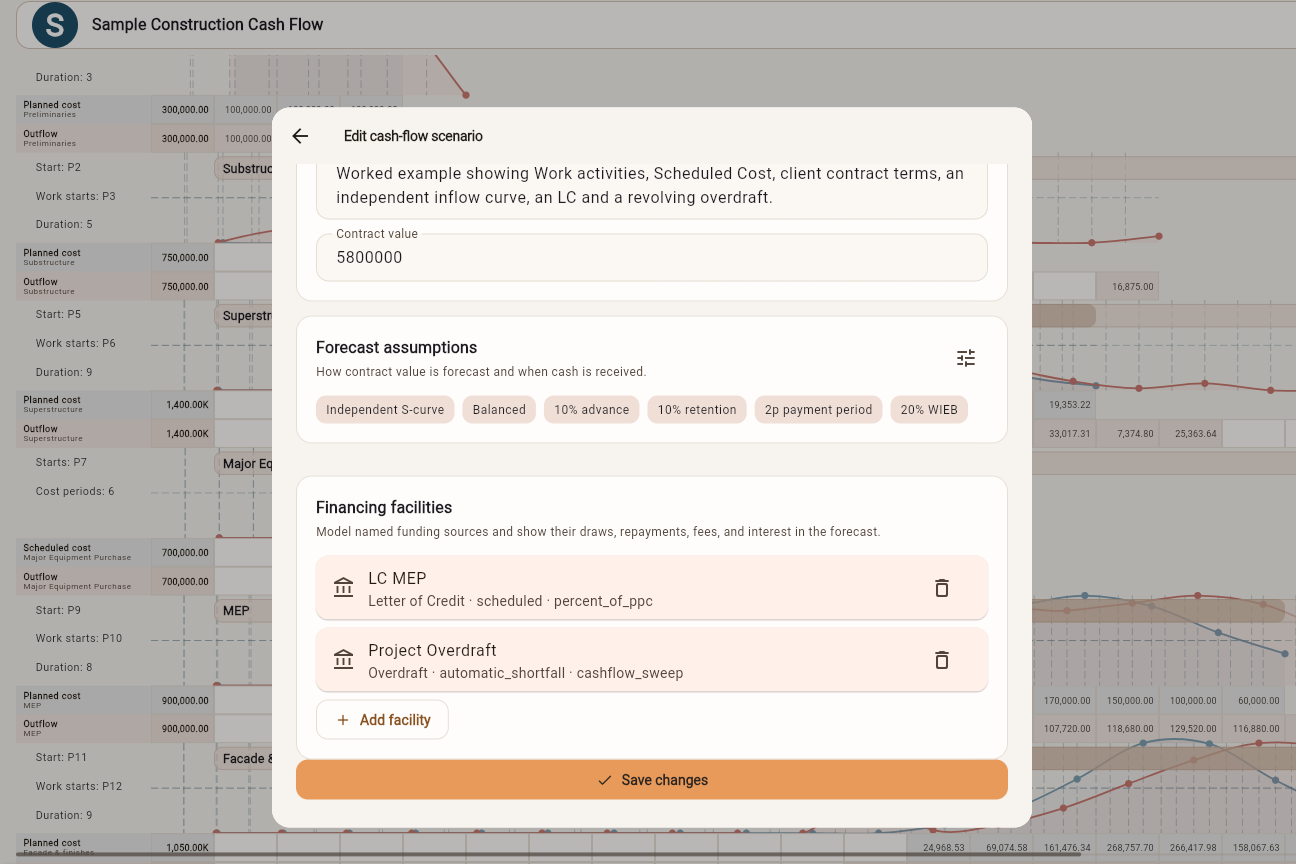Click the 10% retention chip
This screenshot has width=1296, height=864.
pos(697,410)
